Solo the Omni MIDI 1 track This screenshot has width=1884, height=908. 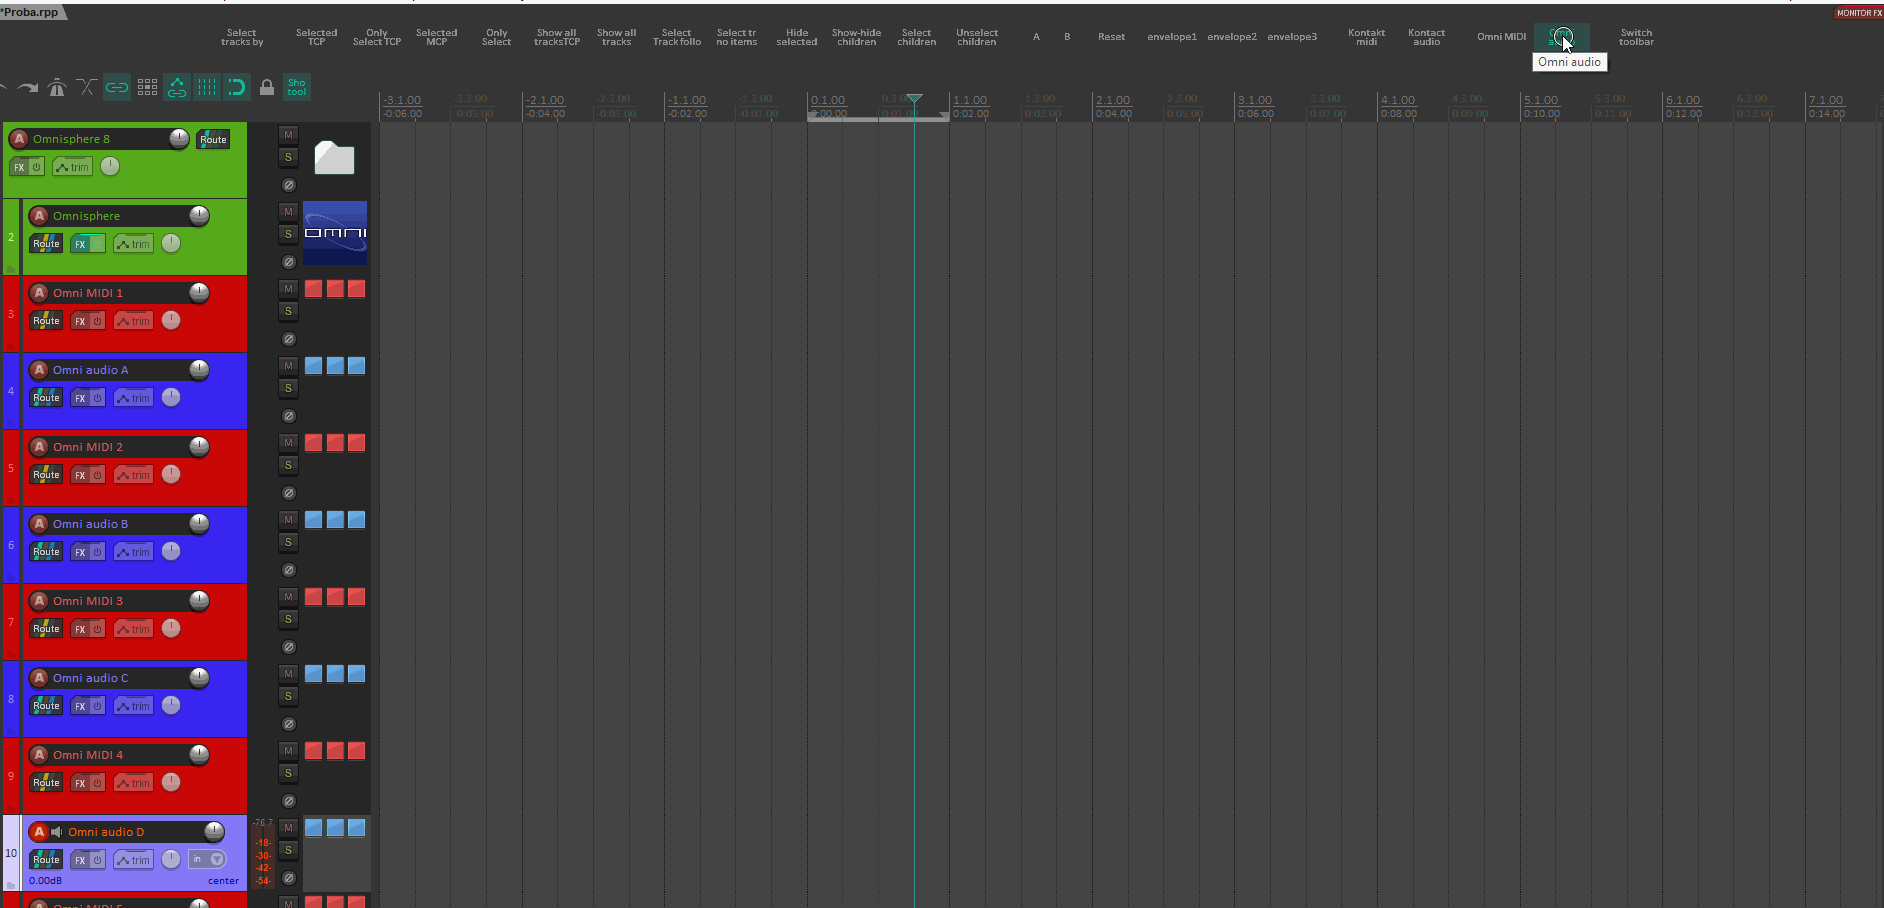288,311
